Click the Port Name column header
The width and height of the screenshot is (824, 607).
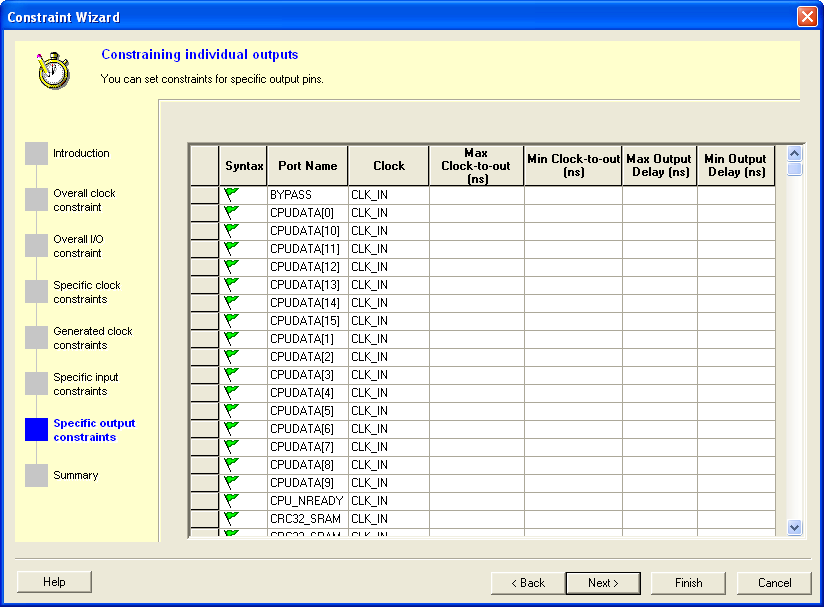[x=307, y=166]
